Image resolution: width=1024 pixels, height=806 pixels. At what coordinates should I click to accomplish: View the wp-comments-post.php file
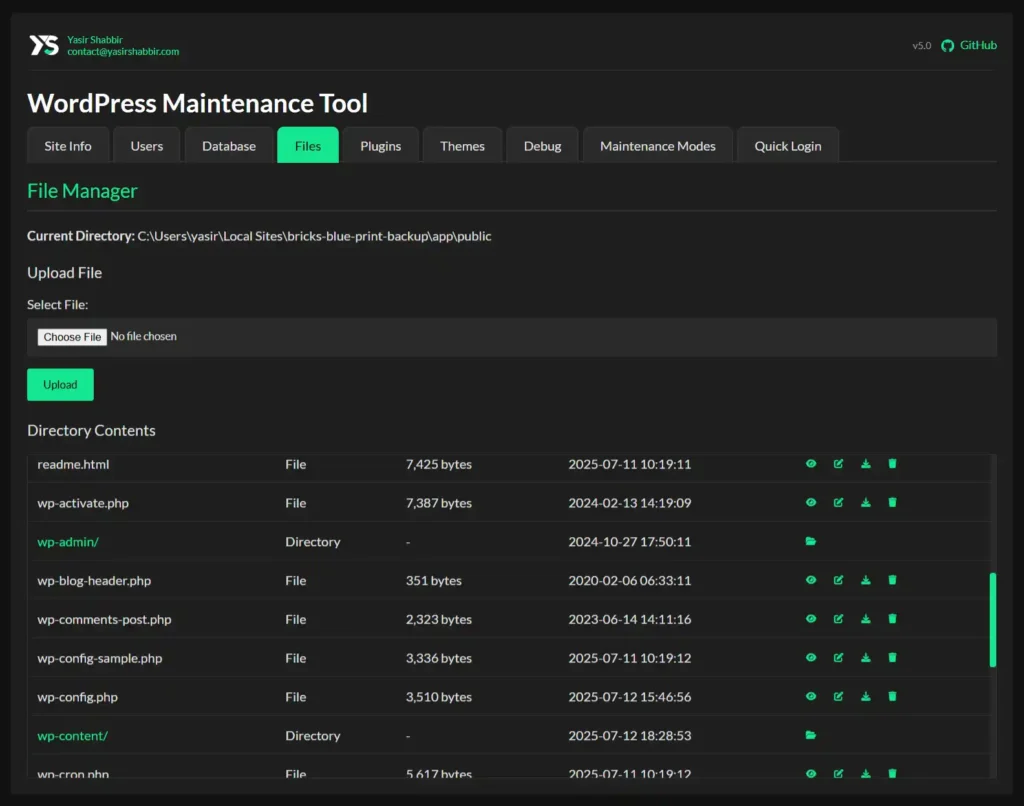pos(810,619)
